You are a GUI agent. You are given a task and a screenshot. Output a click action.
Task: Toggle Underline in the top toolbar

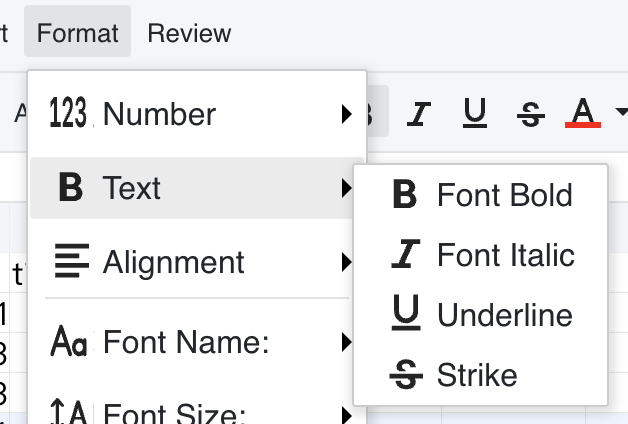[x=476, y=114]
